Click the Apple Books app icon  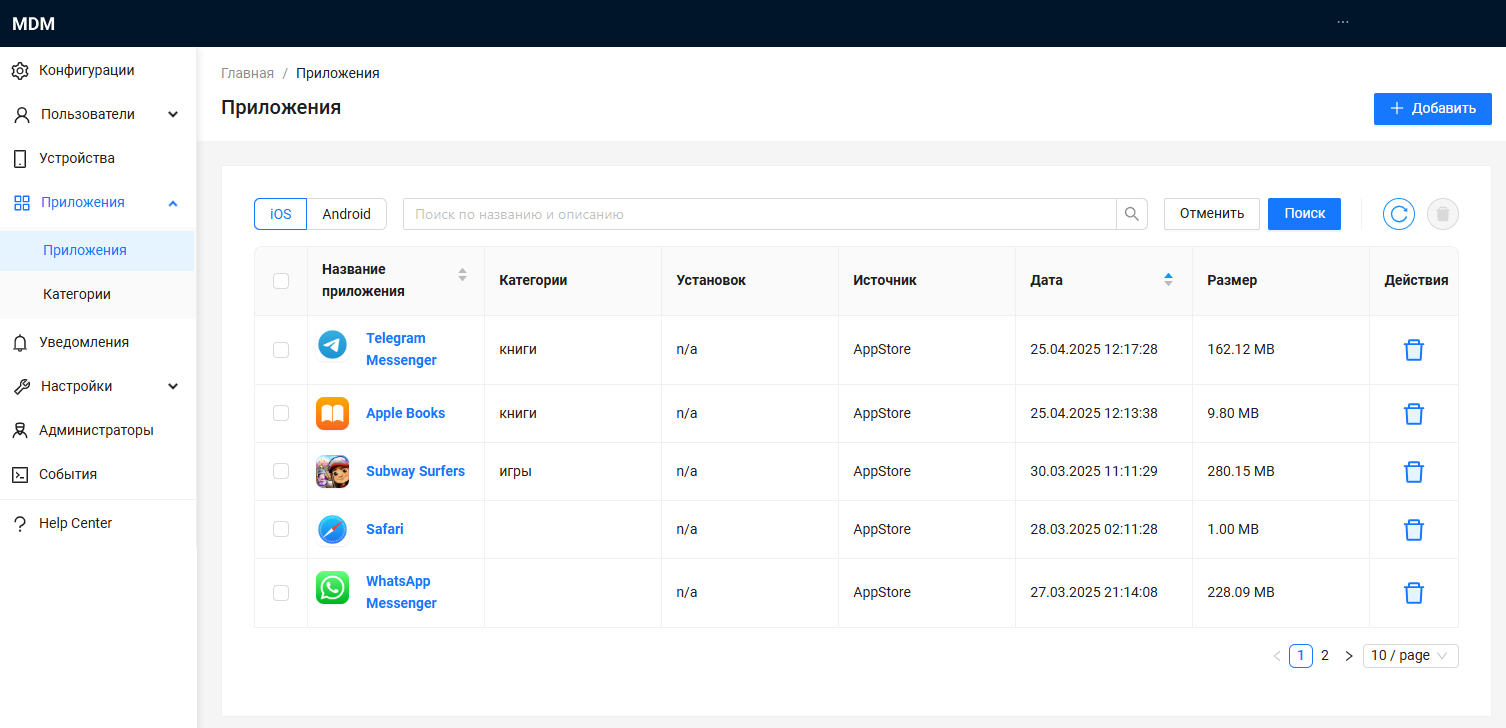[332, 414]
